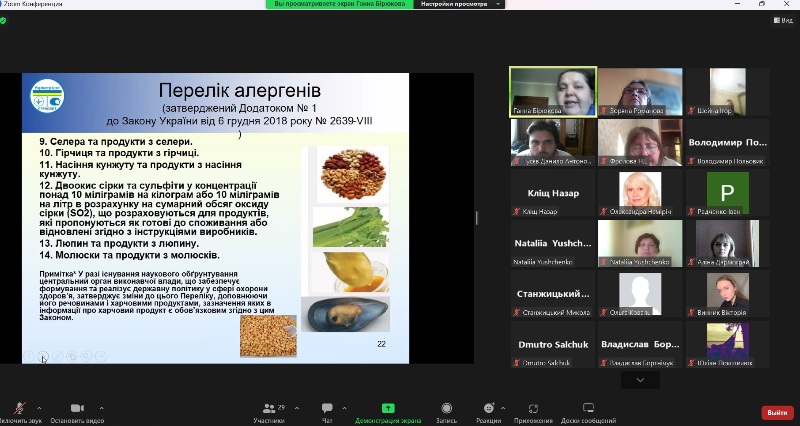Image resolution: width=800 pixels, height=426 pixels.
Task: Open the Reactions smiley icon
Action: (x=489, y=408)
